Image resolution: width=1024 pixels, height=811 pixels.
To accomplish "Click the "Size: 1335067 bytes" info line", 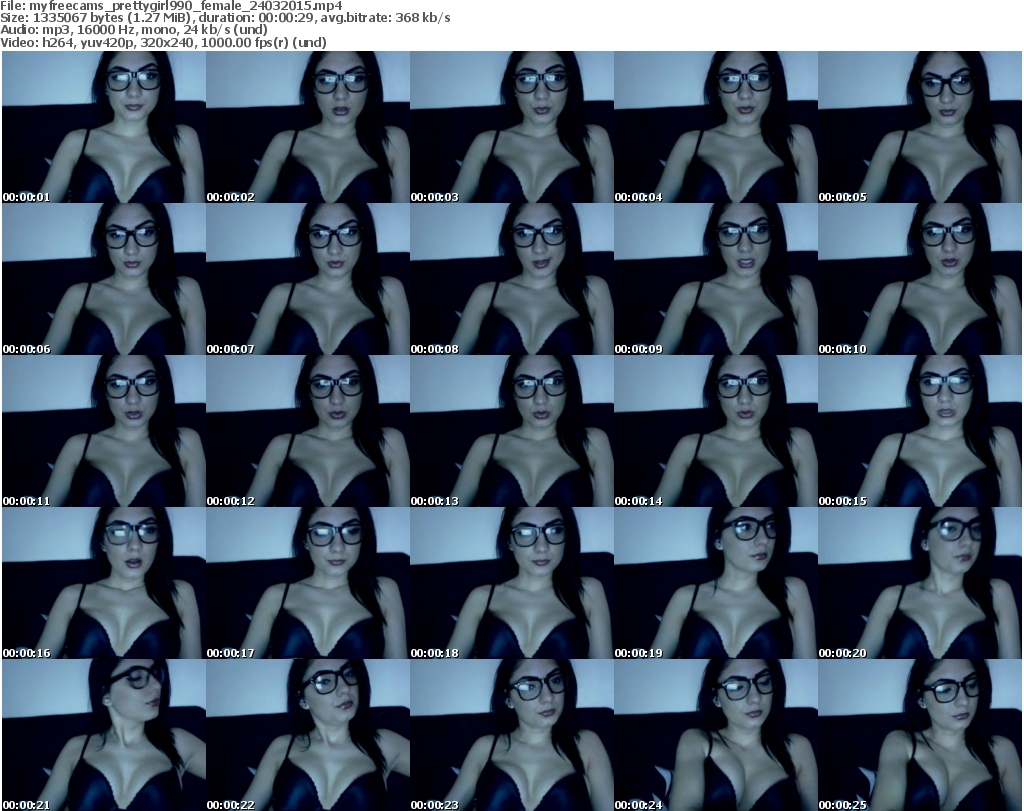I will click(x=225, y=18).
